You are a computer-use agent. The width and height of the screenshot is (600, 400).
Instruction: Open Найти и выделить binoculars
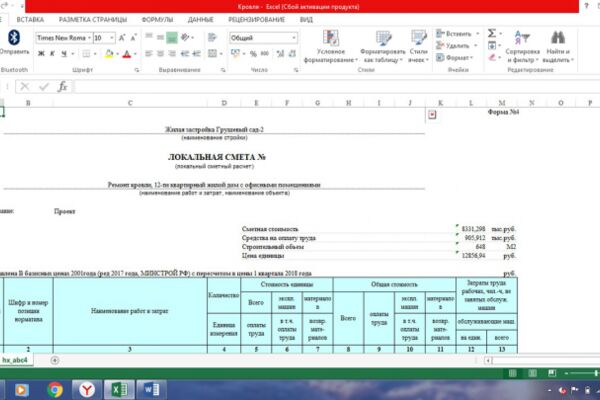tap(558, 46)
